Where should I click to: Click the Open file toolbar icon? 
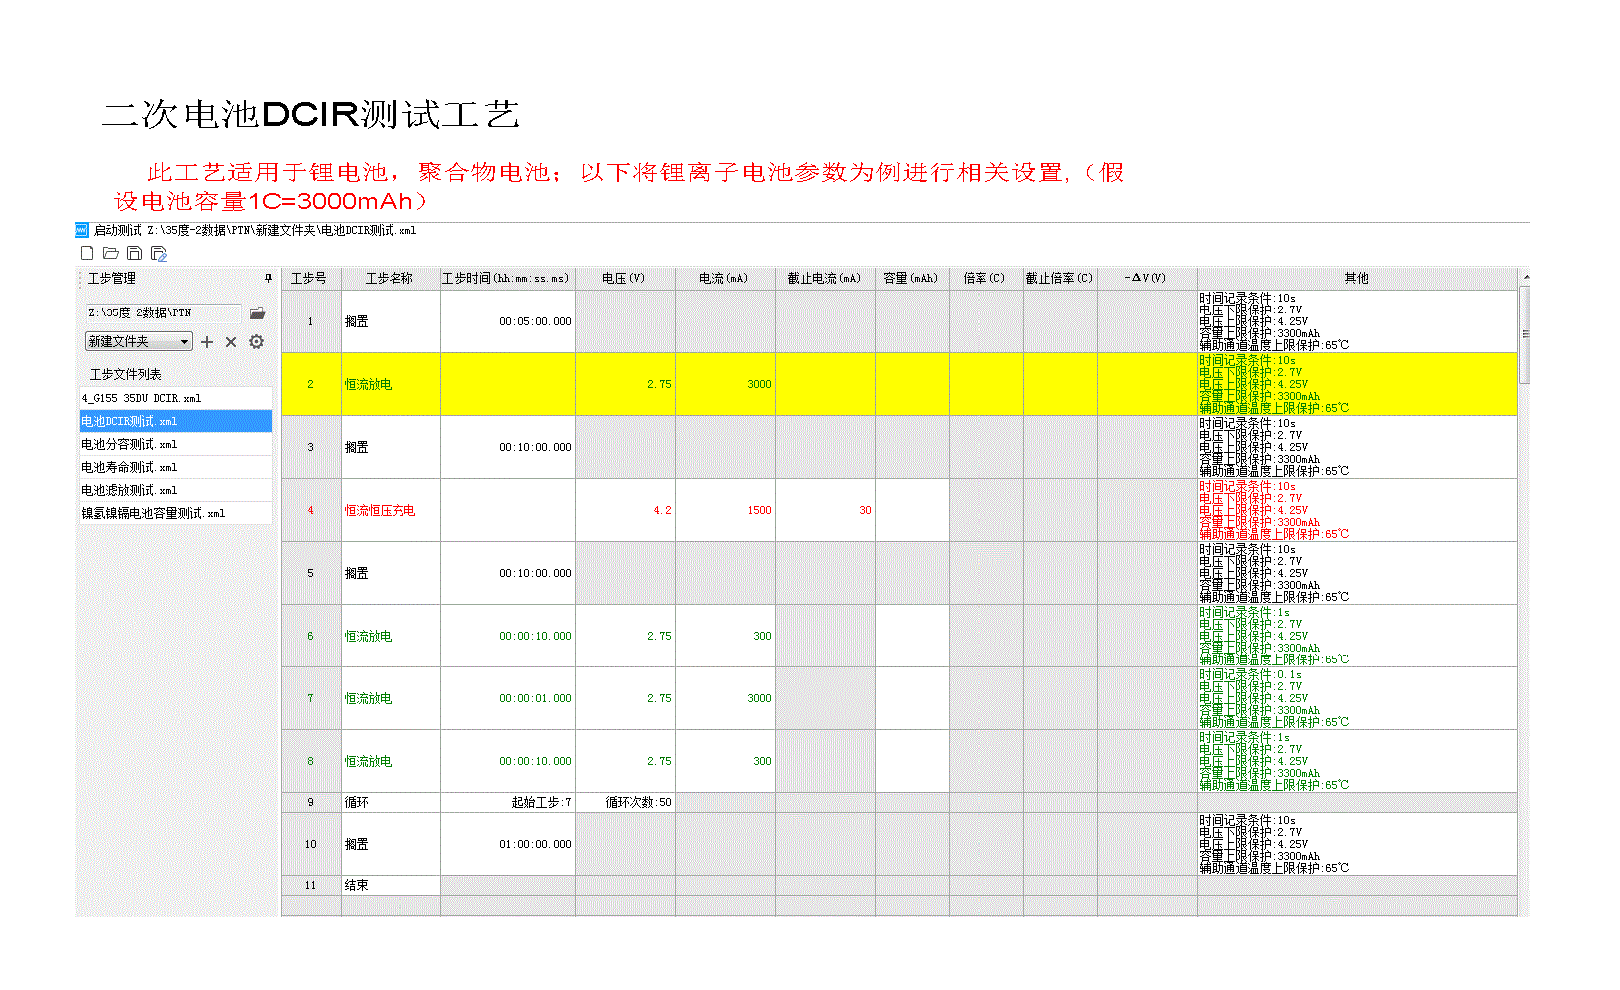coord(111,254)
